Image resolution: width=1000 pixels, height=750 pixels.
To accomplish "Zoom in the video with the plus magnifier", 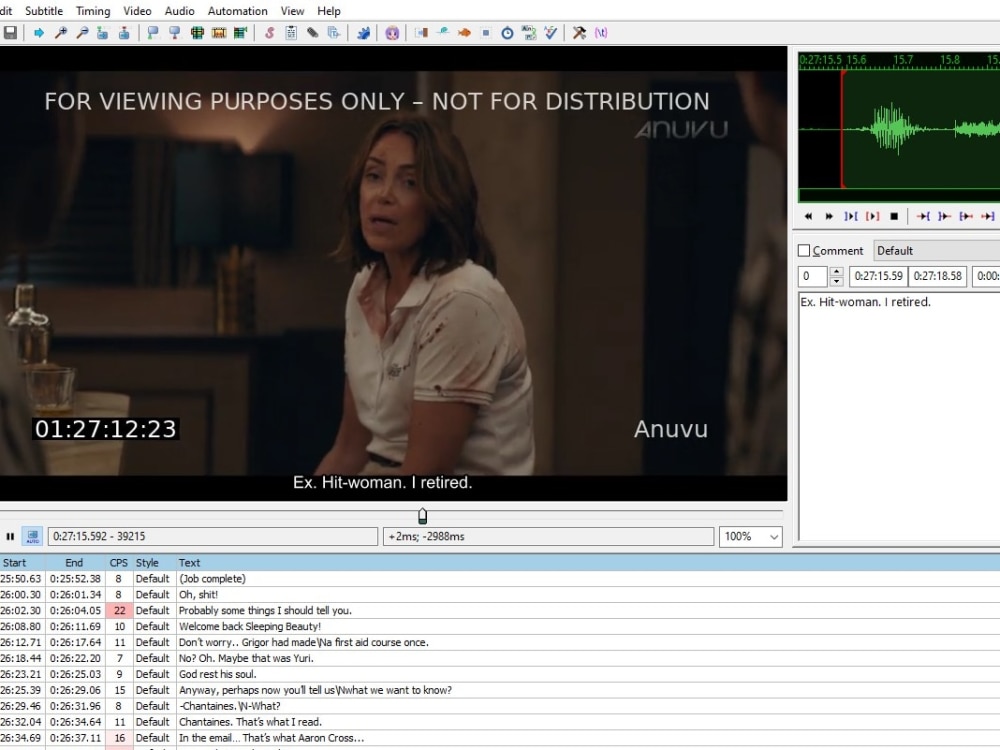I will click(61, 33).
